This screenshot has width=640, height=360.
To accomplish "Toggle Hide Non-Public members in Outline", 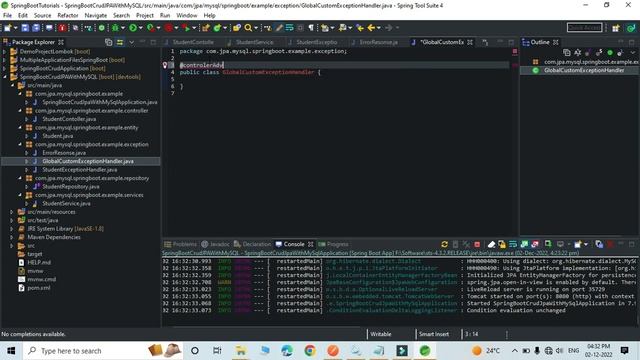I will pyautogui.click(x=610, y=53).
